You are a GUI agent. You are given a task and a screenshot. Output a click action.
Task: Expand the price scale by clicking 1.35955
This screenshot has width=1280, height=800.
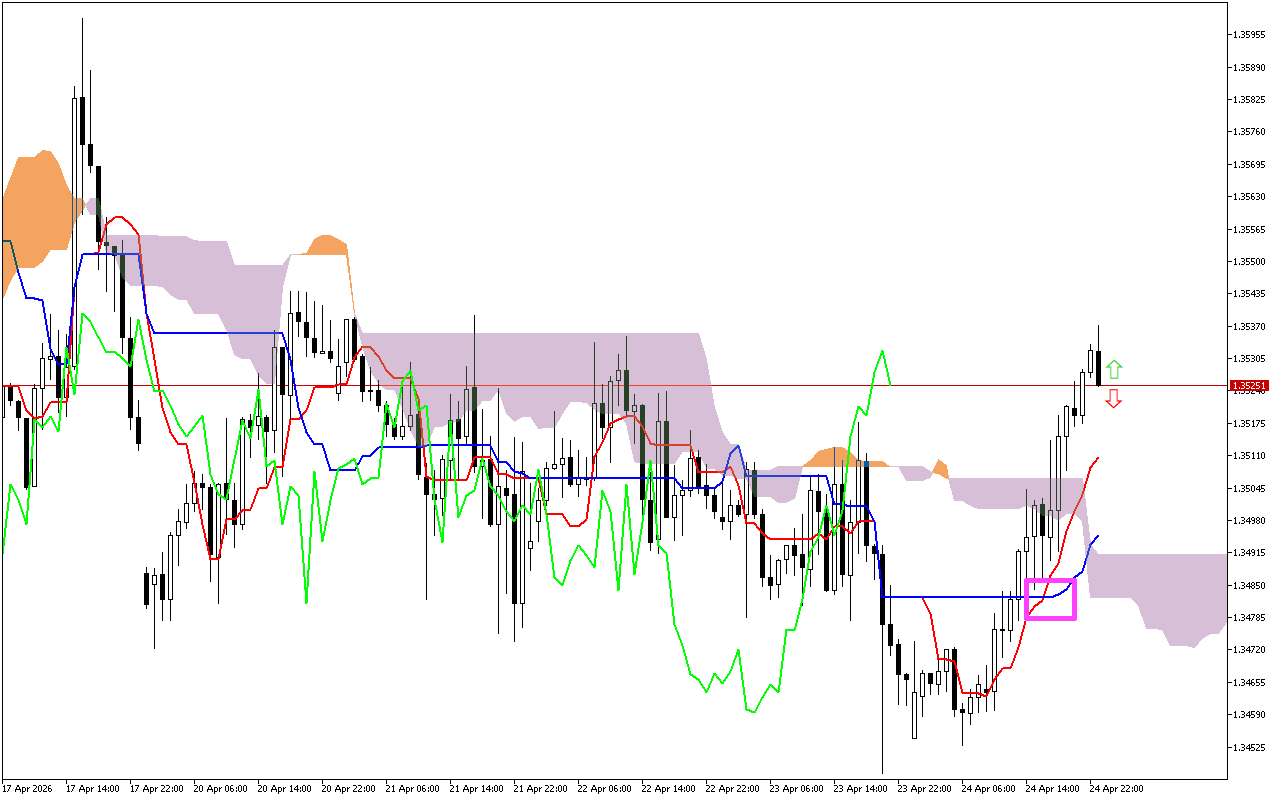[1248, 33]
